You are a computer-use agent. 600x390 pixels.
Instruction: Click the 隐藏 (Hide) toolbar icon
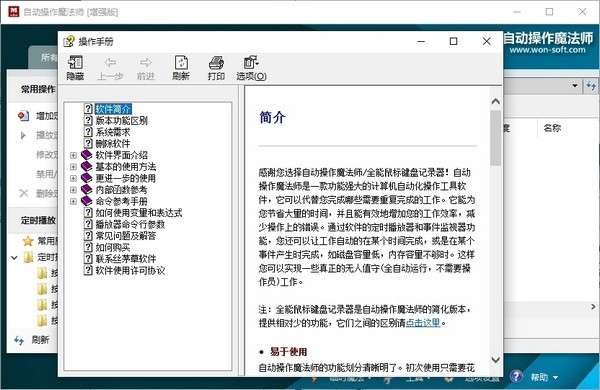(75, 62)
